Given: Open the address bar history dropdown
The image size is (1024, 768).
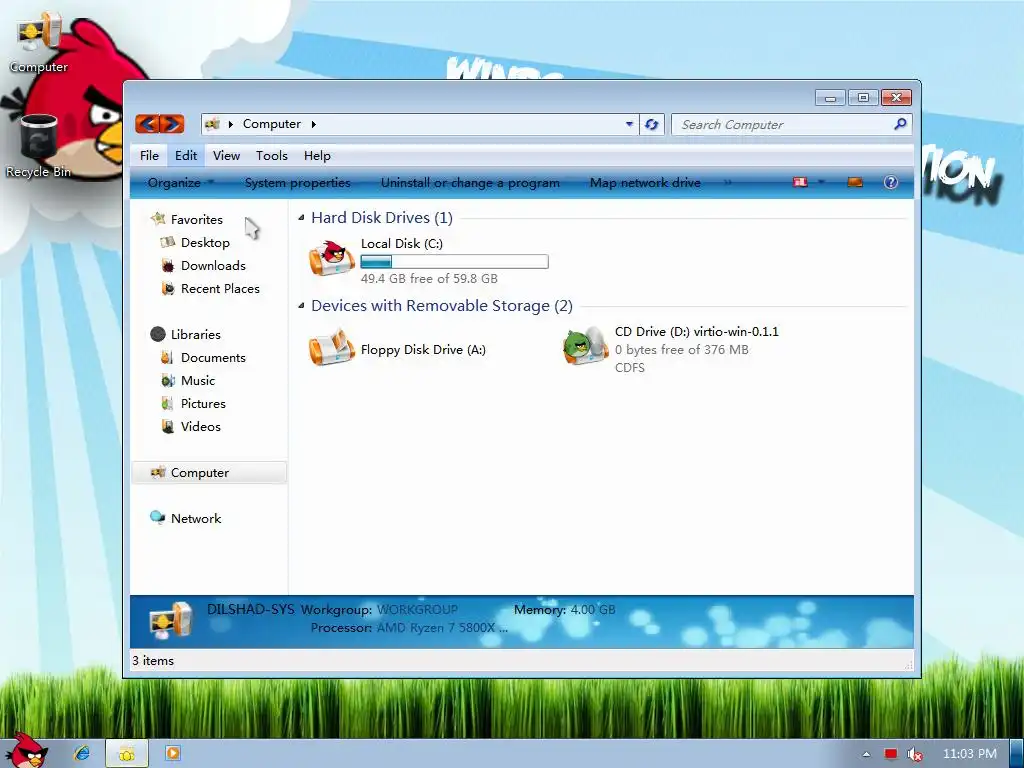Looking at the screenshot, I should point(629,124).
